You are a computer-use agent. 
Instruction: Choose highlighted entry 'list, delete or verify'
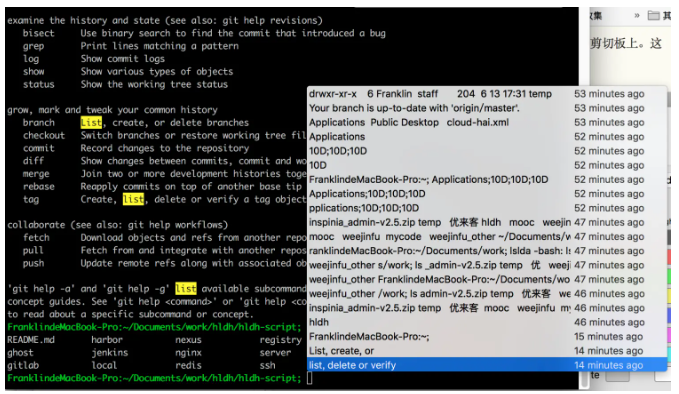pos(487,365)
